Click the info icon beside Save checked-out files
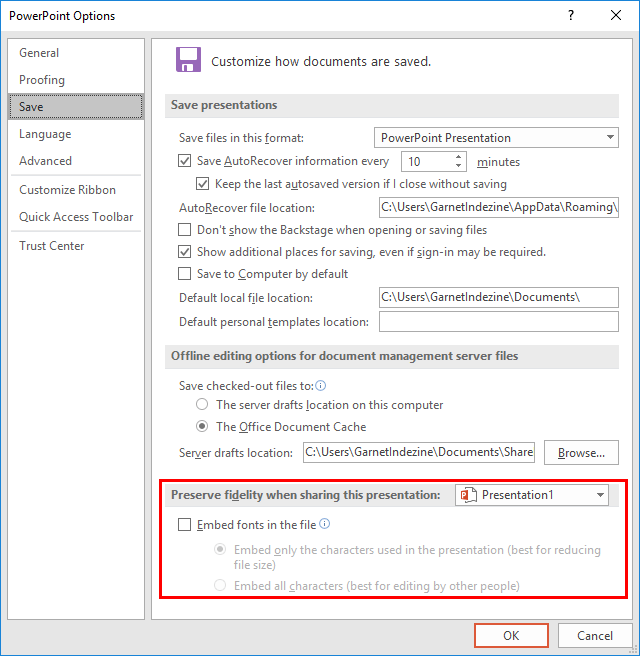 [320, 385]
